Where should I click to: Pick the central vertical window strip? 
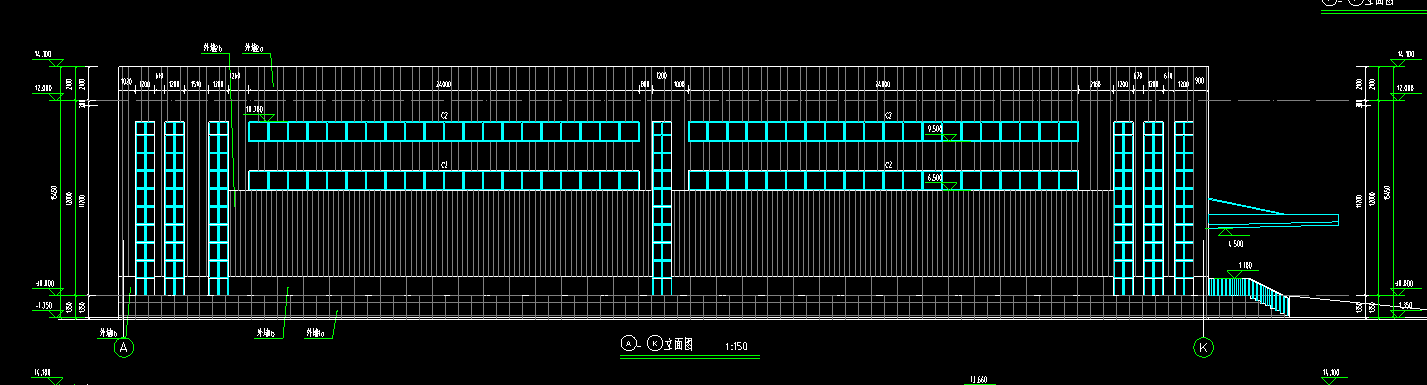click(661, 208)
